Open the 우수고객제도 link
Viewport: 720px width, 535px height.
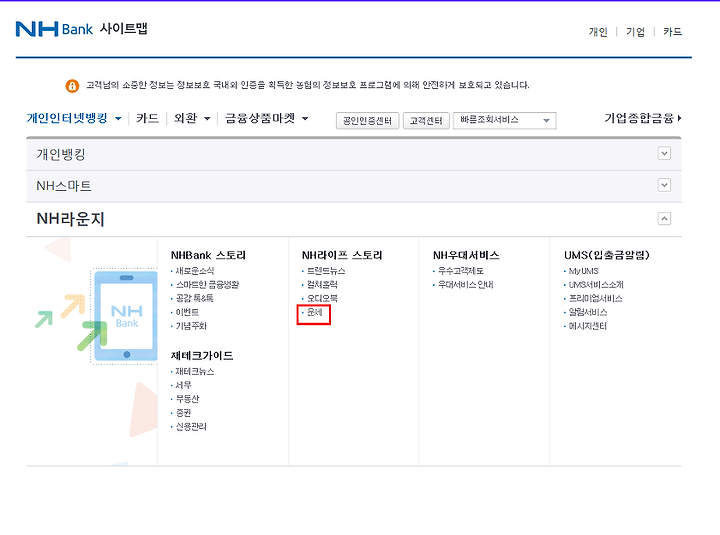pos(461,271)
